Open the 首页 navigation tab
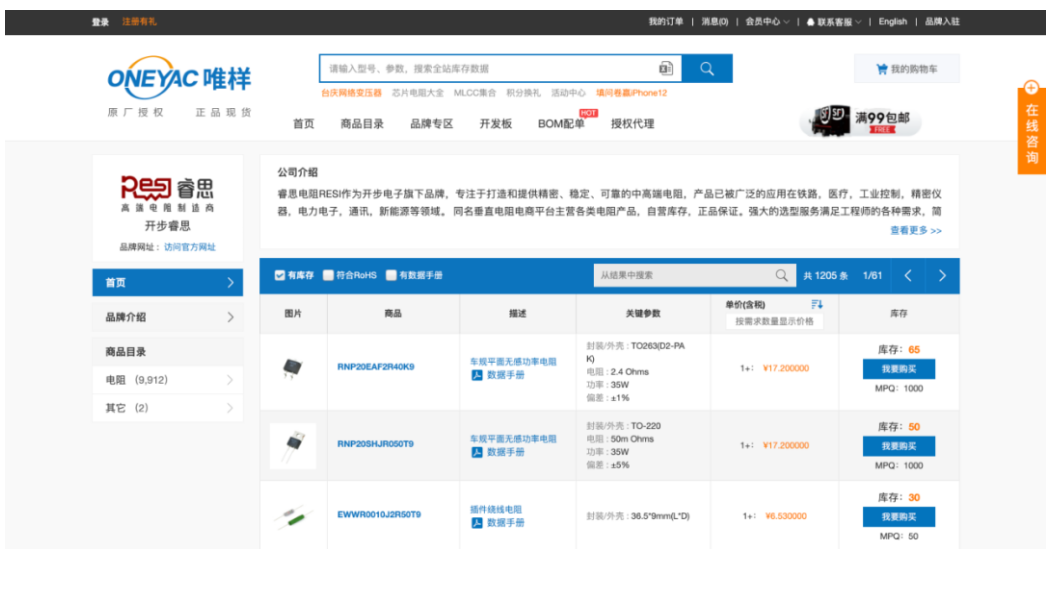 pyautogui.click(x=303, y=123)
